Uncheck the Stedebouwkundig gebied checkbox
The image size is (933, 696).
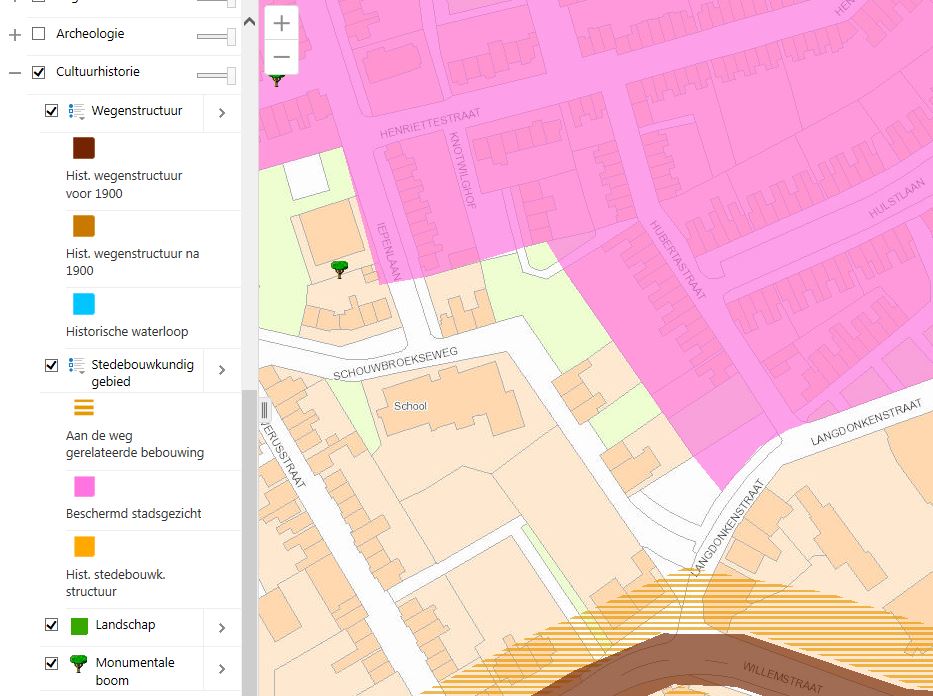(52, 365)
